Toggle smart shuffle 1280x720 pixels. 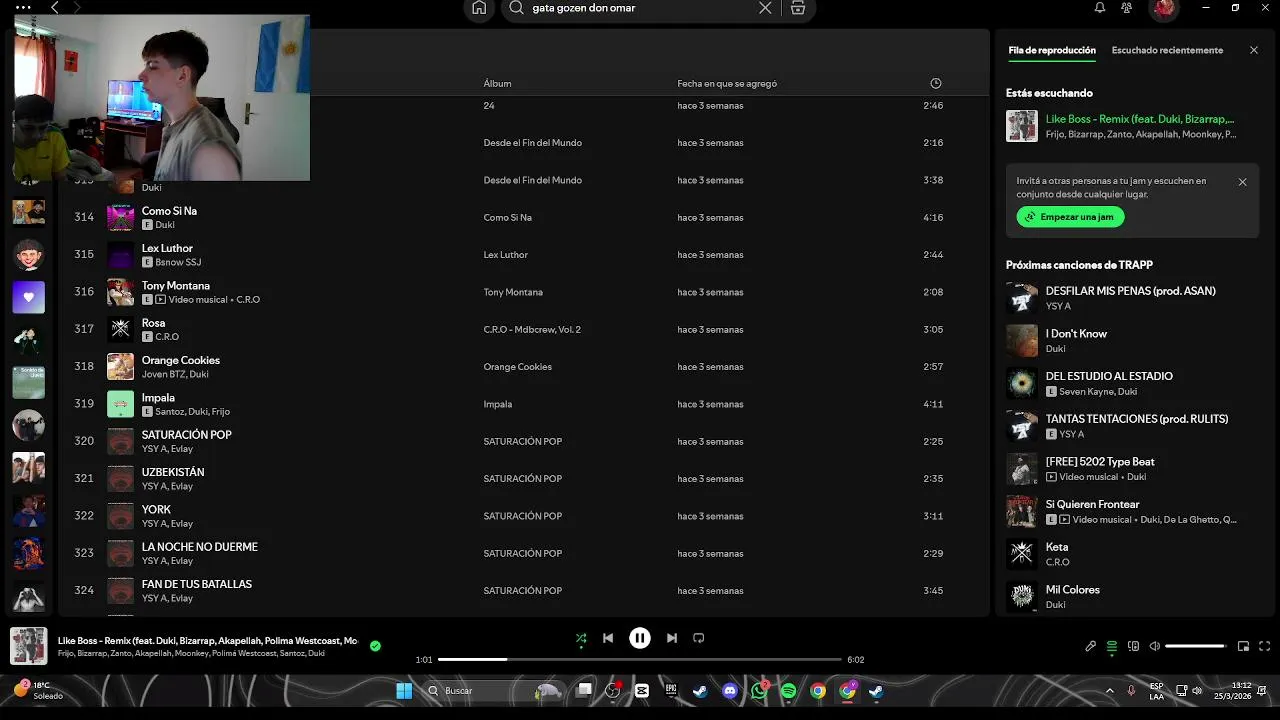[581, 638]
